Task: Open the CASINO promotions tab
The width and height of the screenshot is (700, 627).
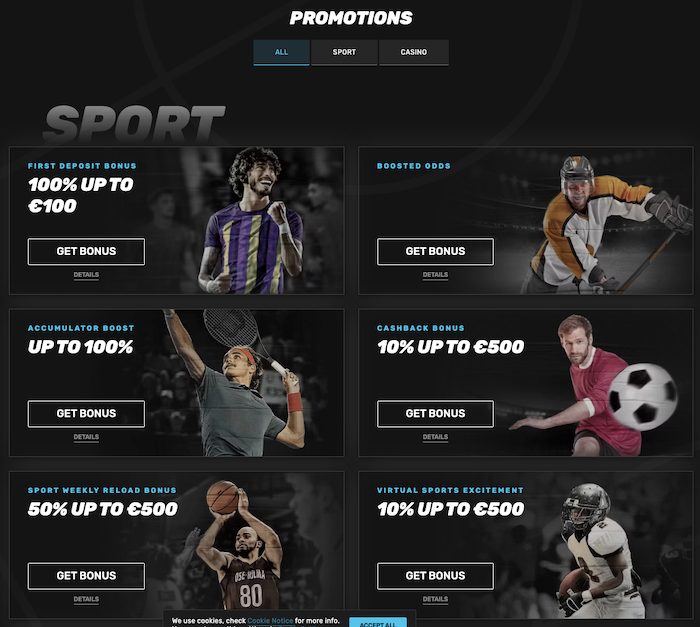Action: pyautogui.click(x=413, y=52)
